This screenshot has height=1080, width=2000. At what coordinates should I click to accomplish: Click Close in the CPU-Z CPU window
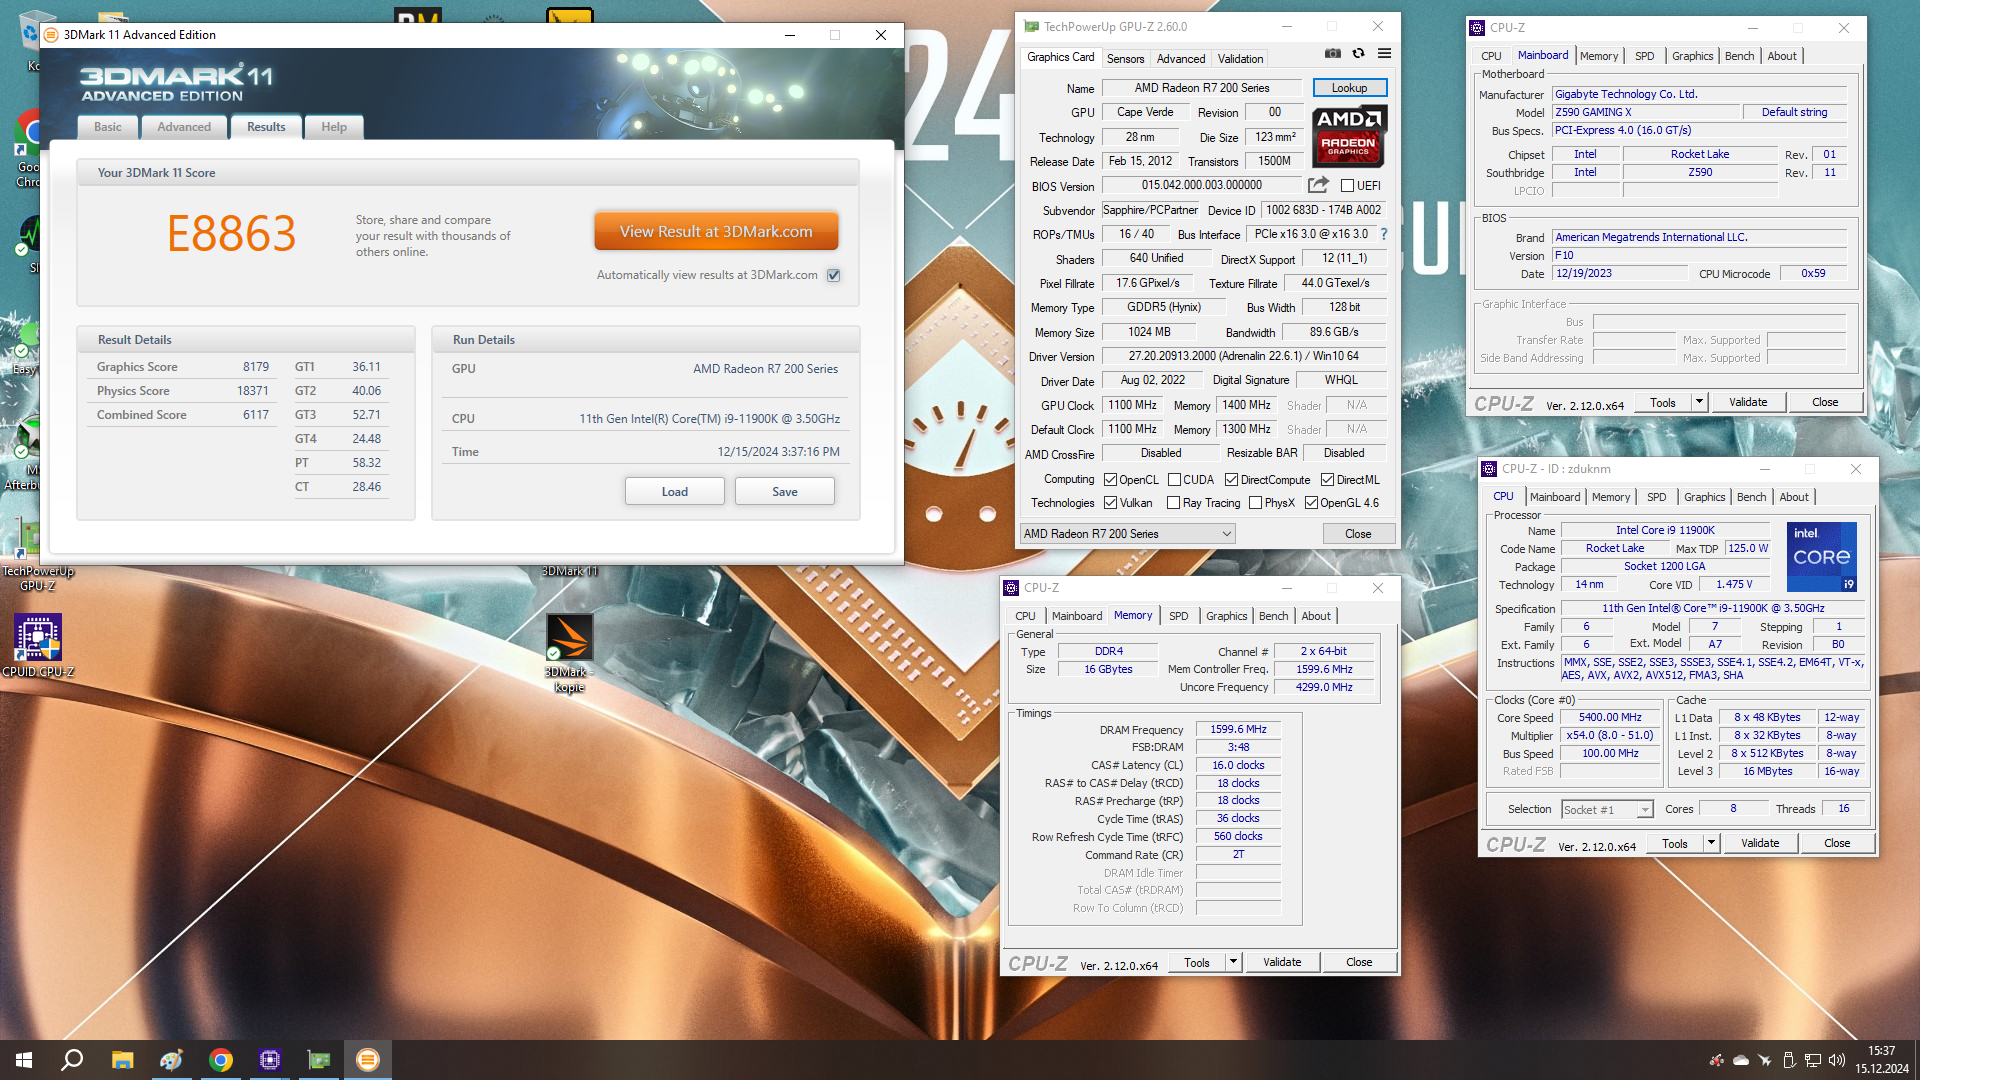click(x=1837, y=843)
